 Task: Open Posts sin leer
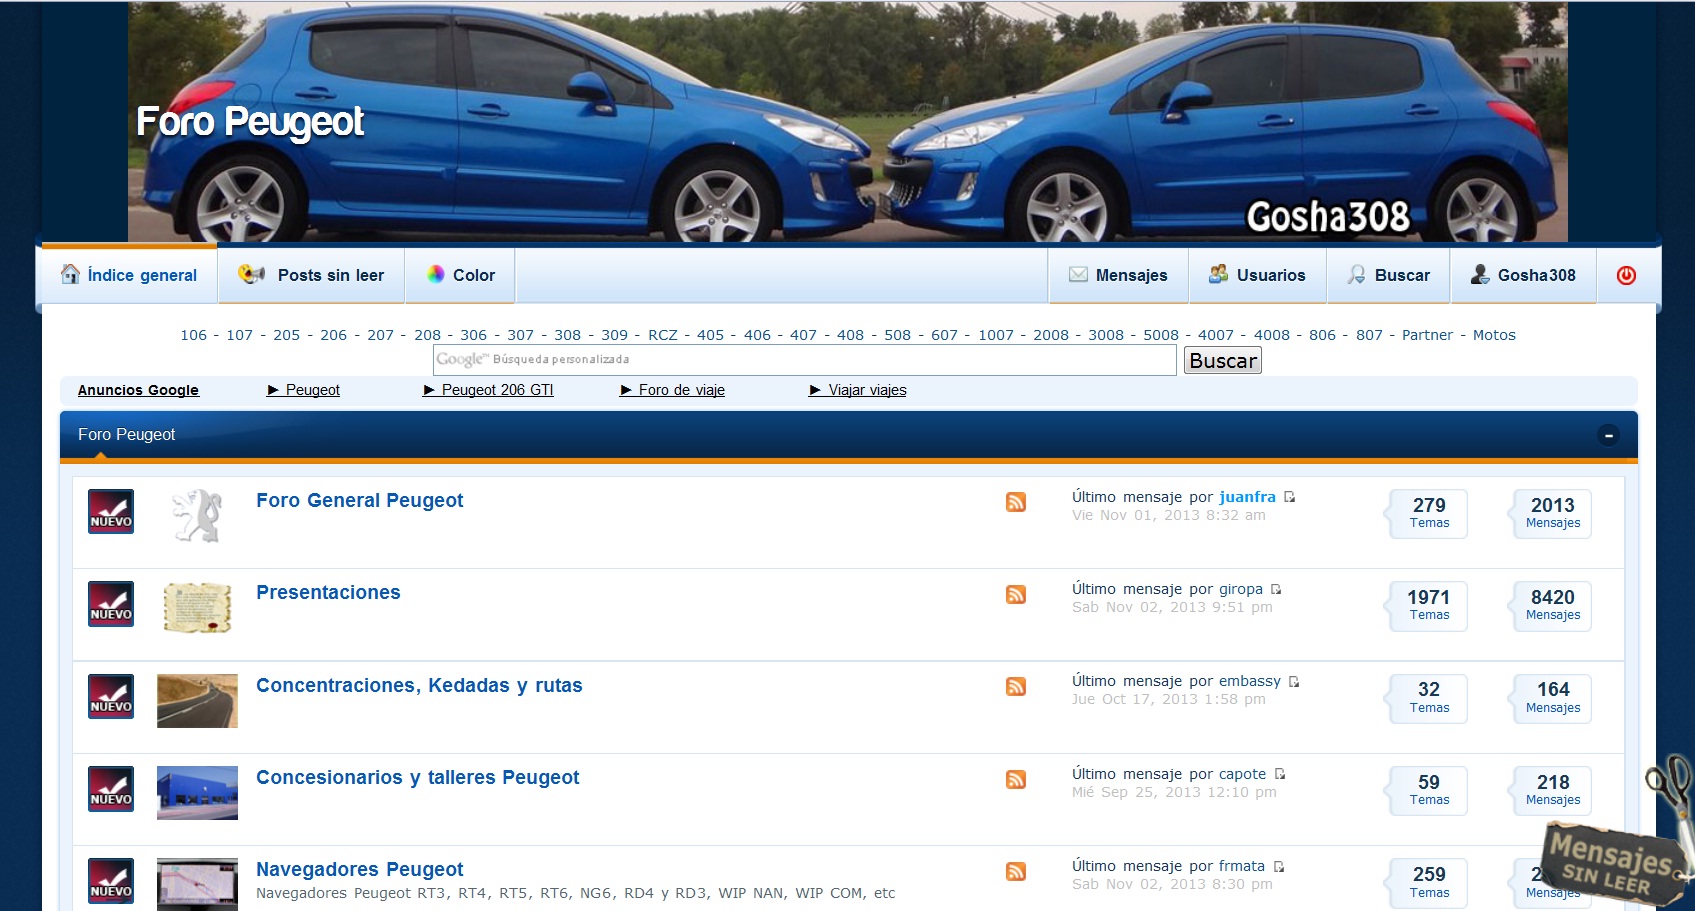click(312, 275)
